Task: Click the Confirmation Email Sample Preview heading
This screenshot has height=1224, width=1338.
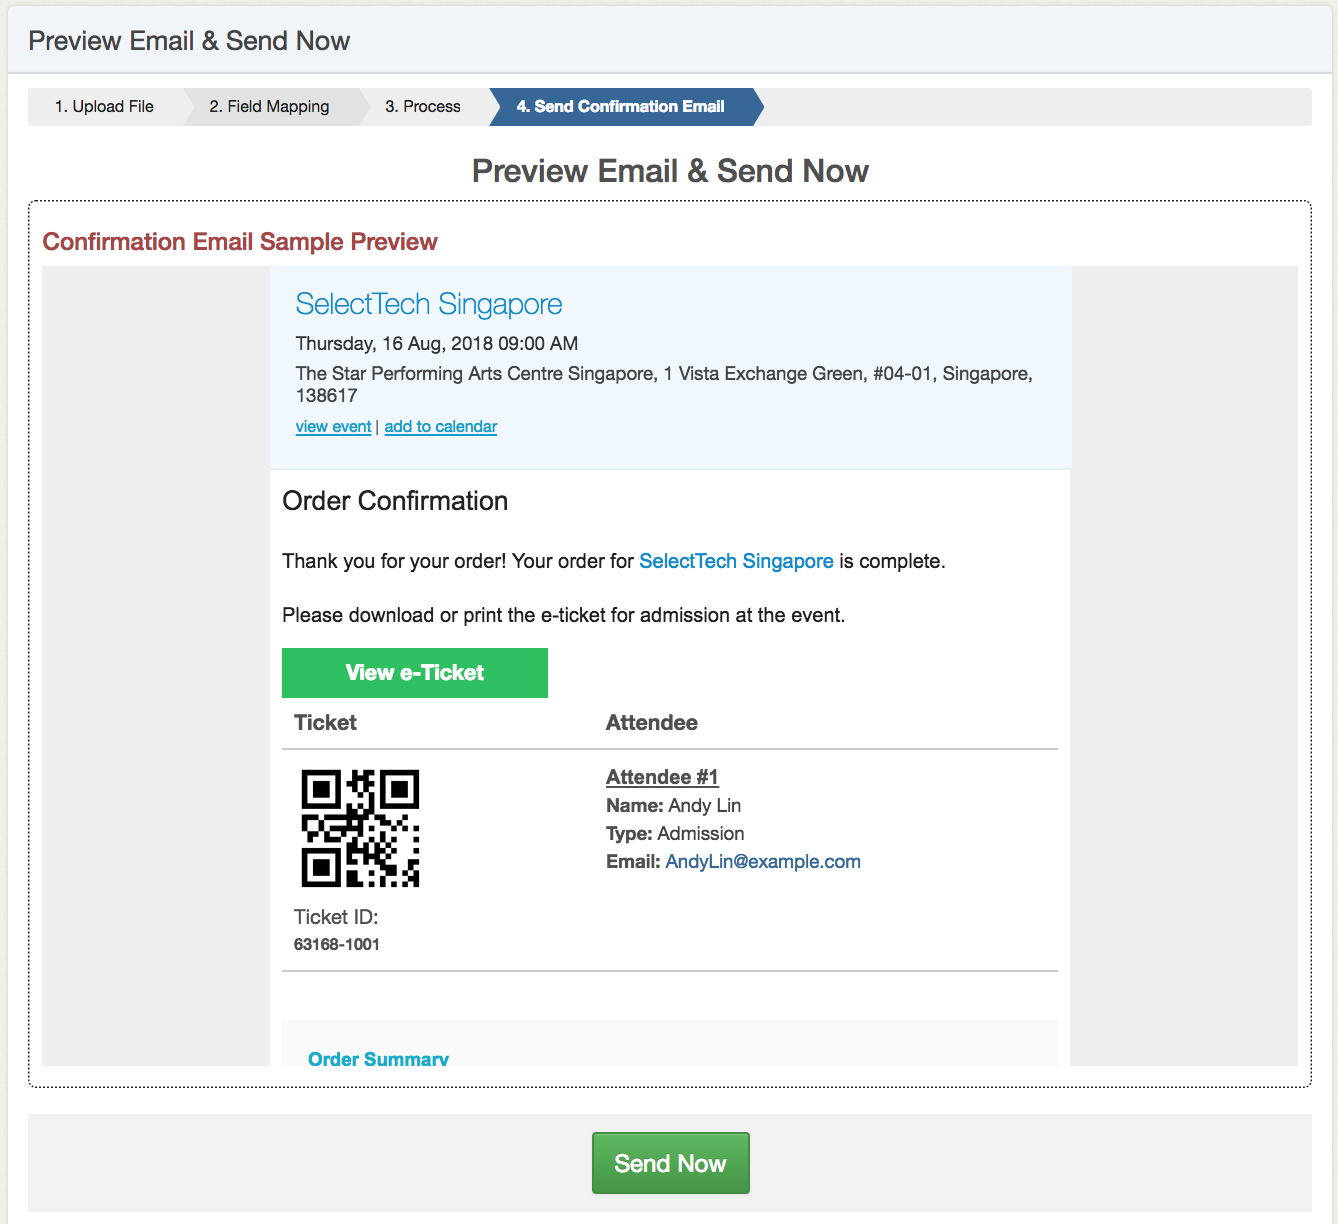Action: 240,242
